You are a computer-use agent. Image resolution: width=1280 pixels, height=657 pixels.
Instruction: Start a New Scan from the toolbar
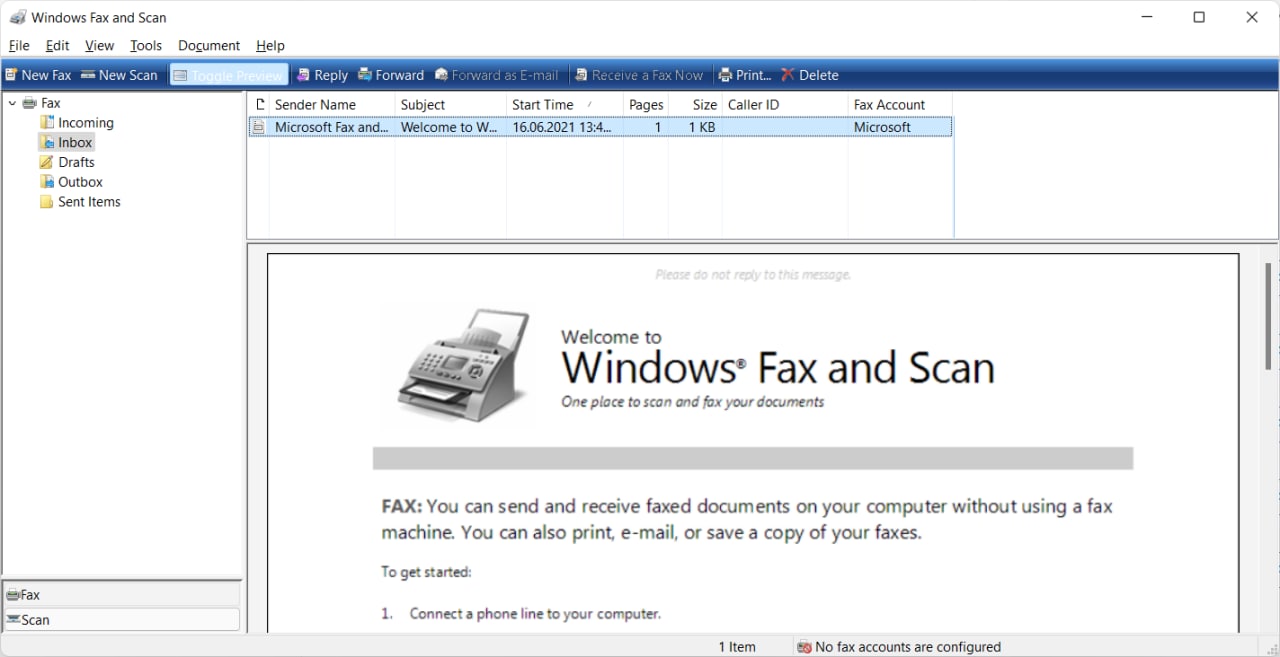coord(119,75)
